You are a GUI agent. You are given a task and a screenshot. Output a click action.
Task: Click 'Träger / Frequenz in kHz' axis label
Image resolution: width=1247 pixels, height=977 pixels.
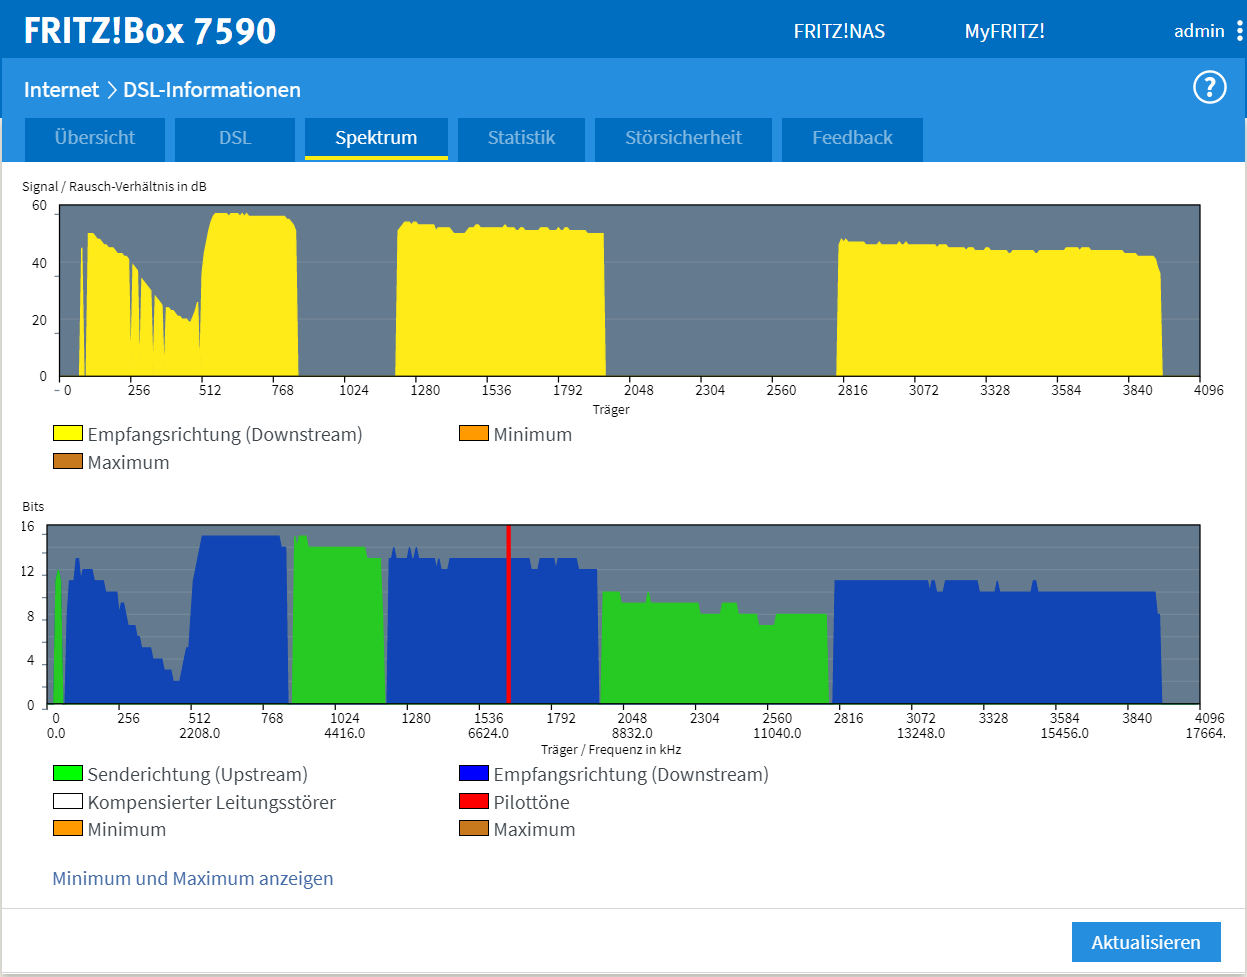point(611,750)
